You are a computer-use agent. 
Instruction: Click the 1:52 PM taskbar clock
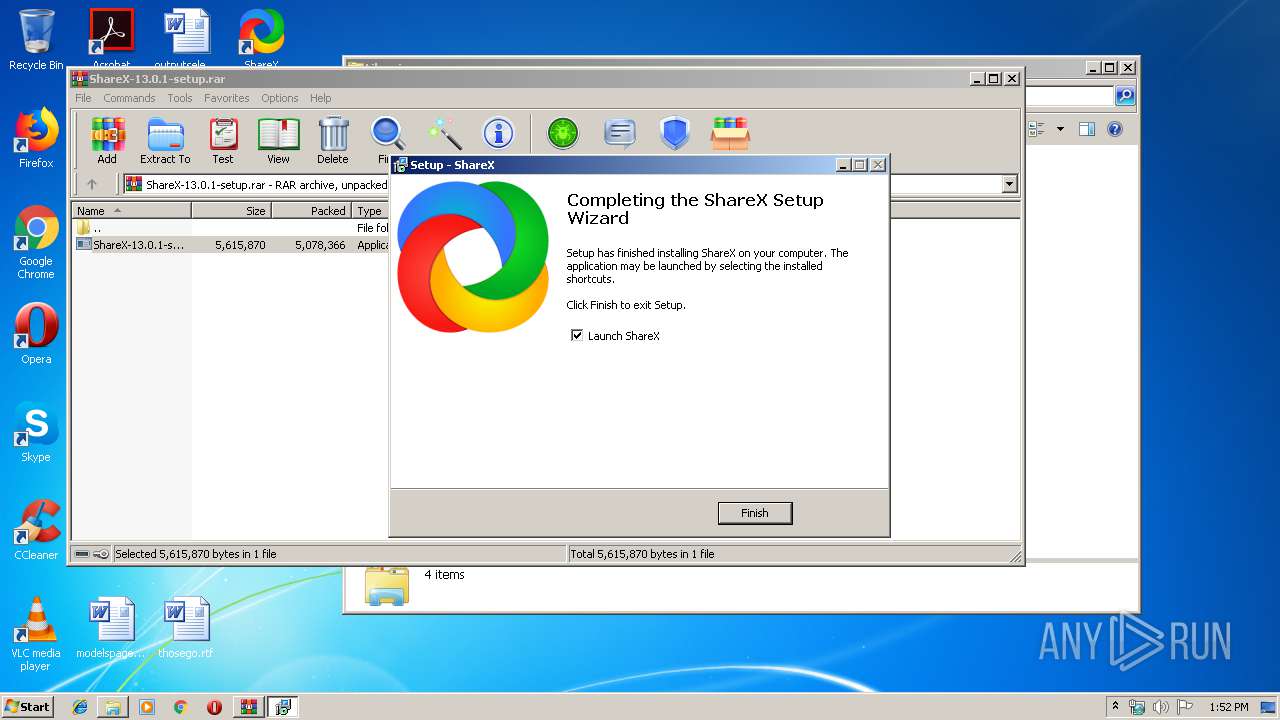1229,707
